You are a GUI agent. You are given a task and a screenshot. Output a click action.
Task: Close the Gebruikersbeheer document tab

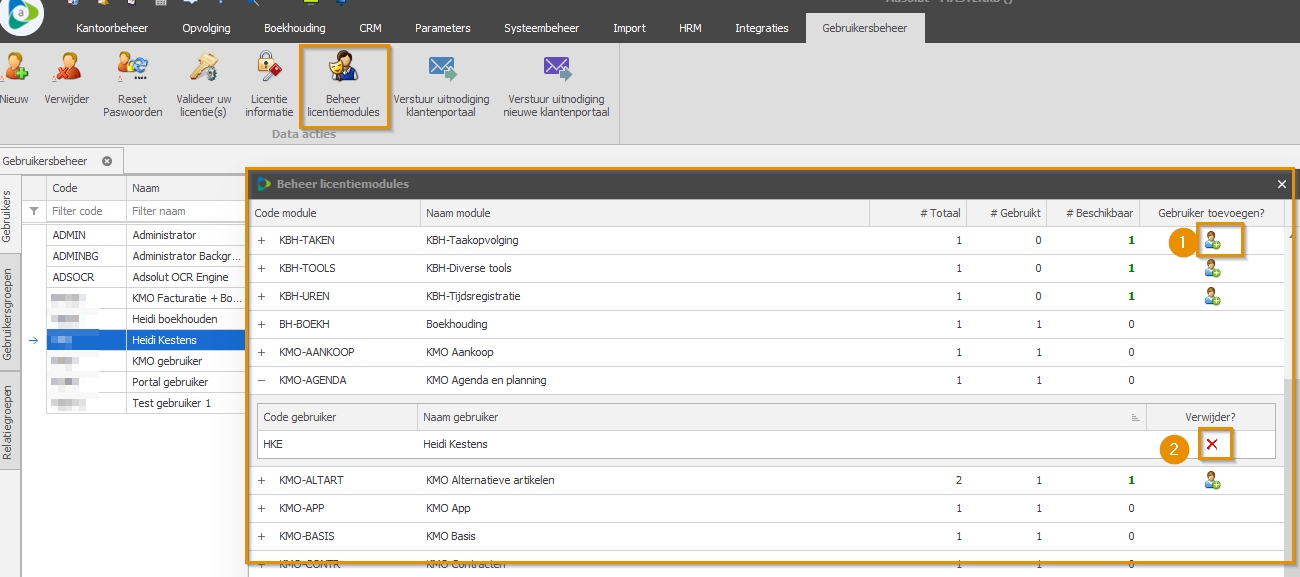click(107, 161)
